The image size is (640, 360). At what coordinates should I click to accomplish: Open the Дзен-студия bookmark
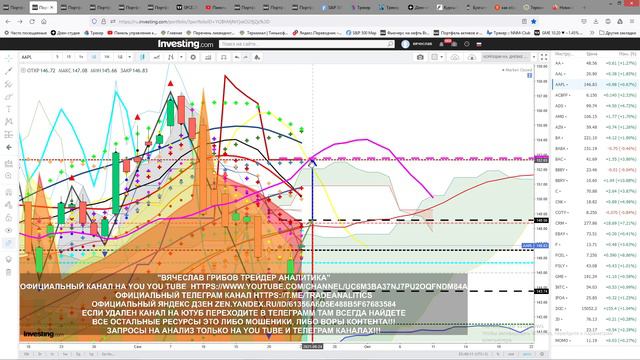click(x=65, y=33)
